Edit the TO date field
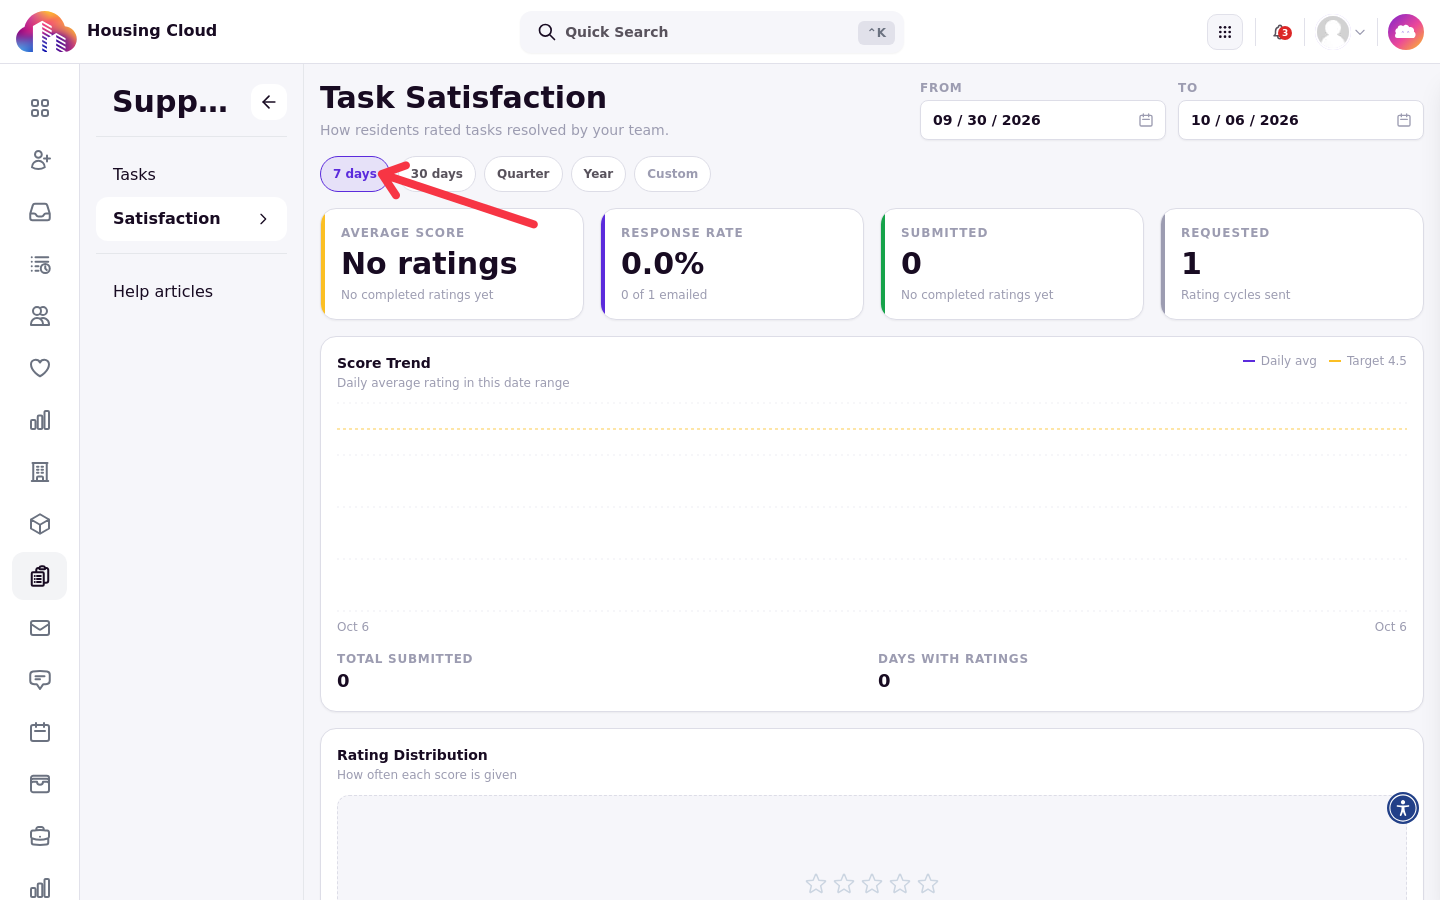This screenshot has height=900, width=1440. 1301,120
